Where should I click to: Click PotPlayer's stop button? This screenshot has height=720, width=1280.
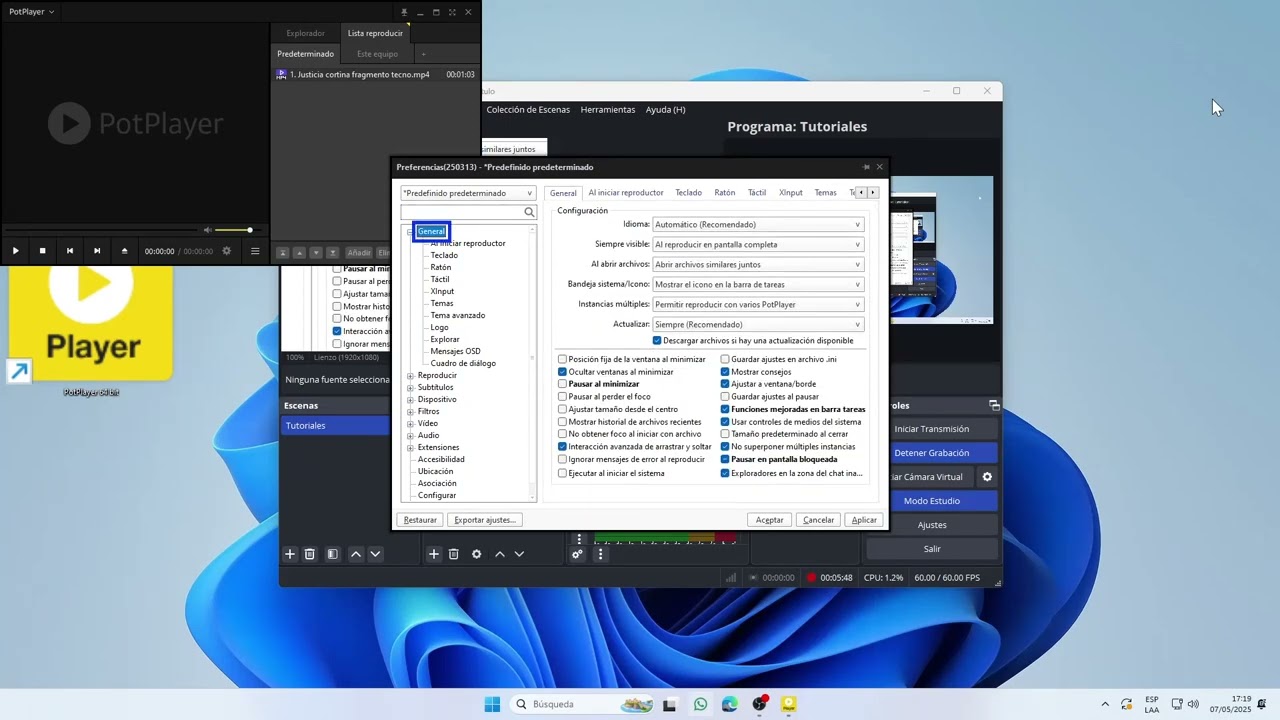pyautogui.click(x=42, y=251)
